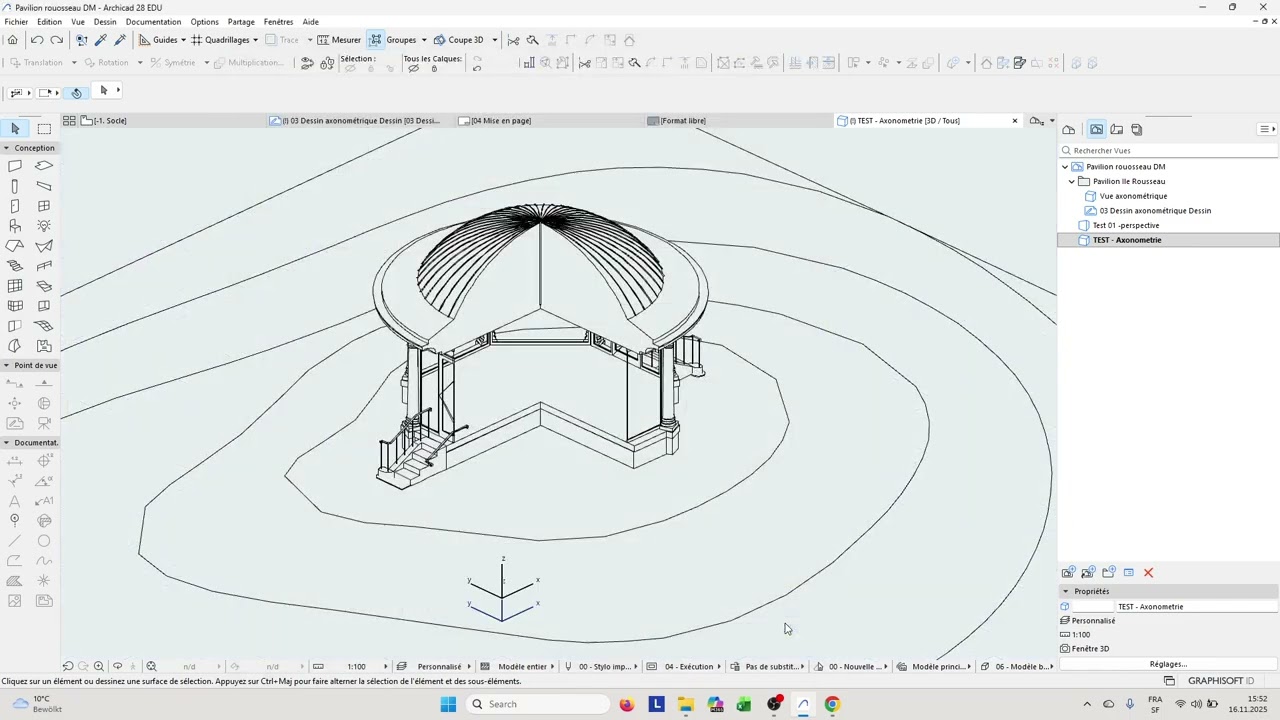Collapse the Propriétés panel section
The image size is (1280, 720).
pos(1066,591)
